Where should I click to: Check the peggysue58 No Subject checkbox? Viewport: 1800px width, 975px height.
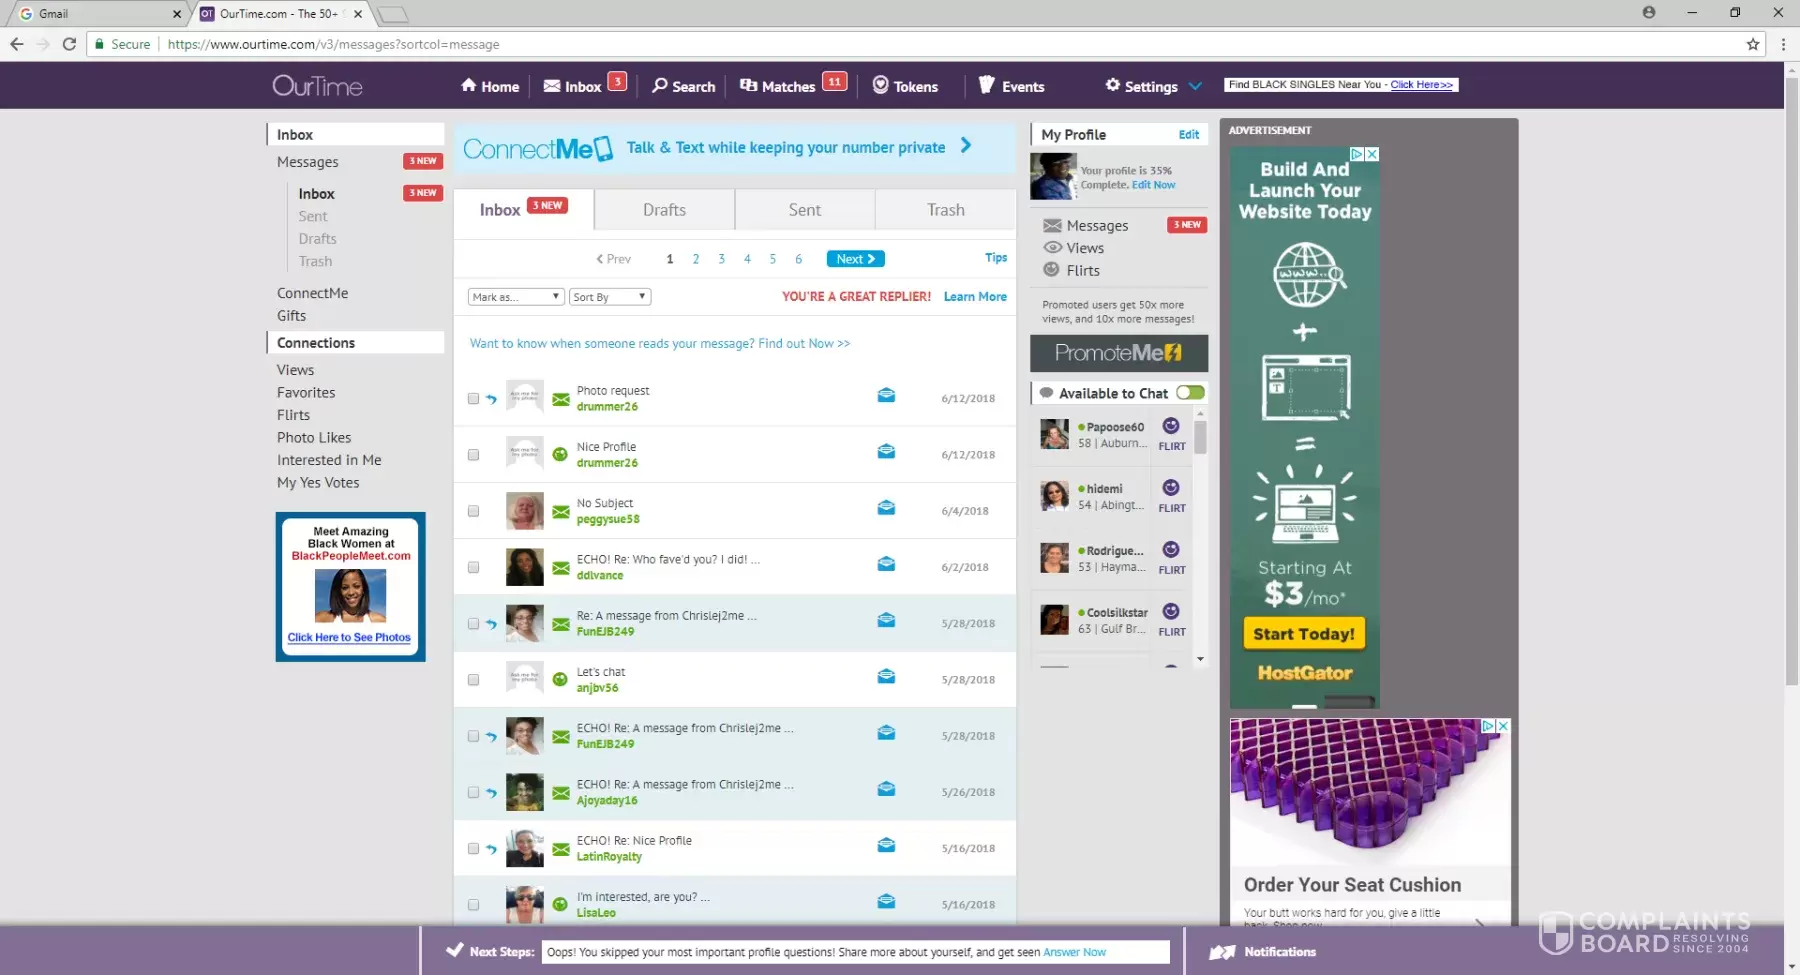[x=474, y=511]
